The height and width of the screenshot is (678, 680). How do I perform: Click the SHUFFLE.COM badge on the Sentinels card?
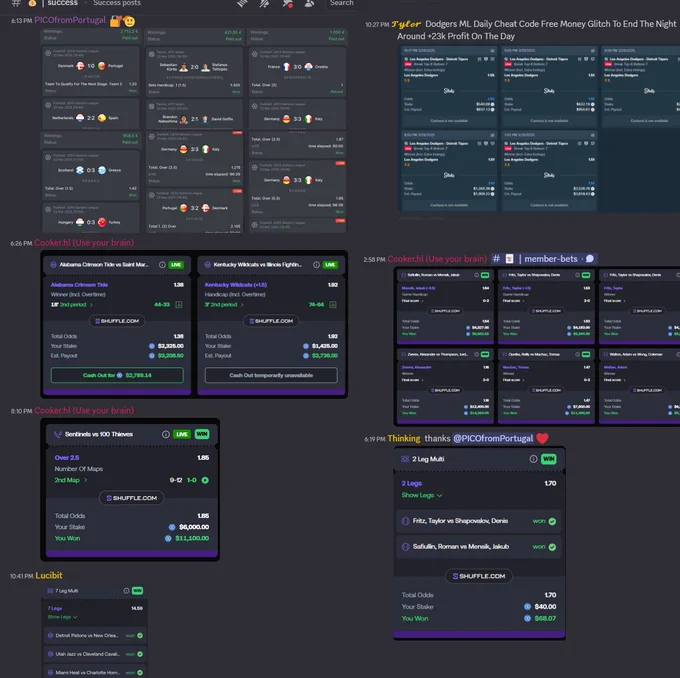point(132,498)
